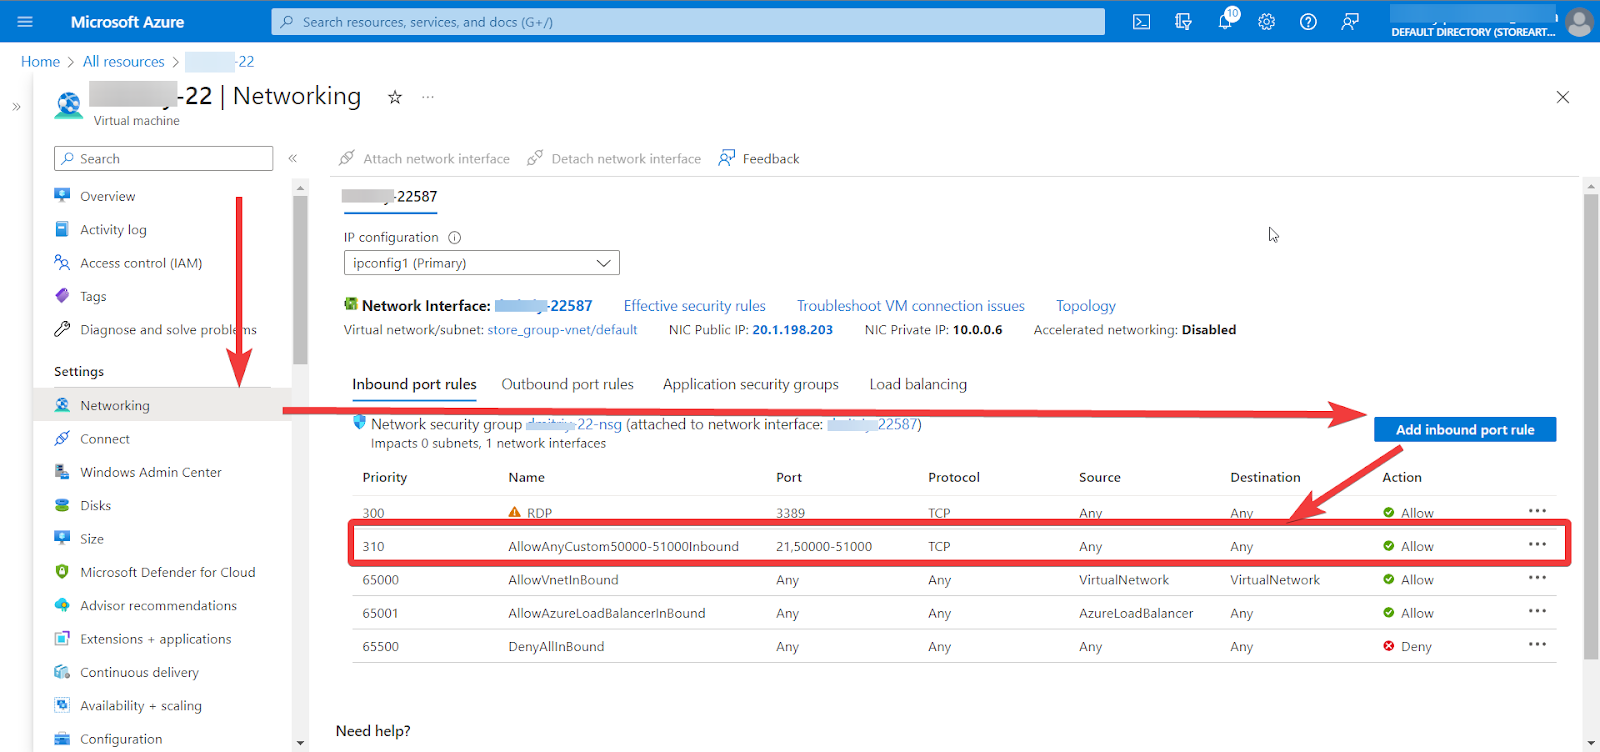Click the sidebar Search field
1600x752 pixels.
pos(163,159)
